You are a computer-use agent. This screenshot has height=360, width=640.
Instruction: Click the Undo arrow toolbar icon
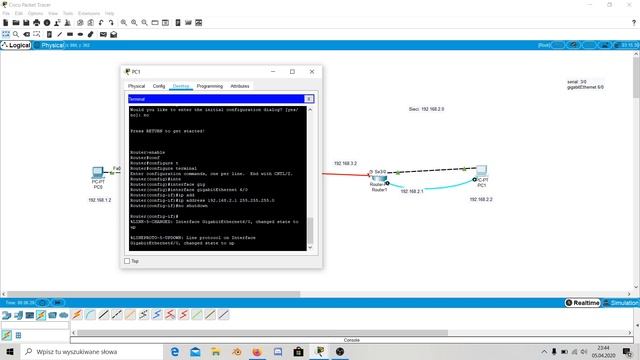(101, 23)
